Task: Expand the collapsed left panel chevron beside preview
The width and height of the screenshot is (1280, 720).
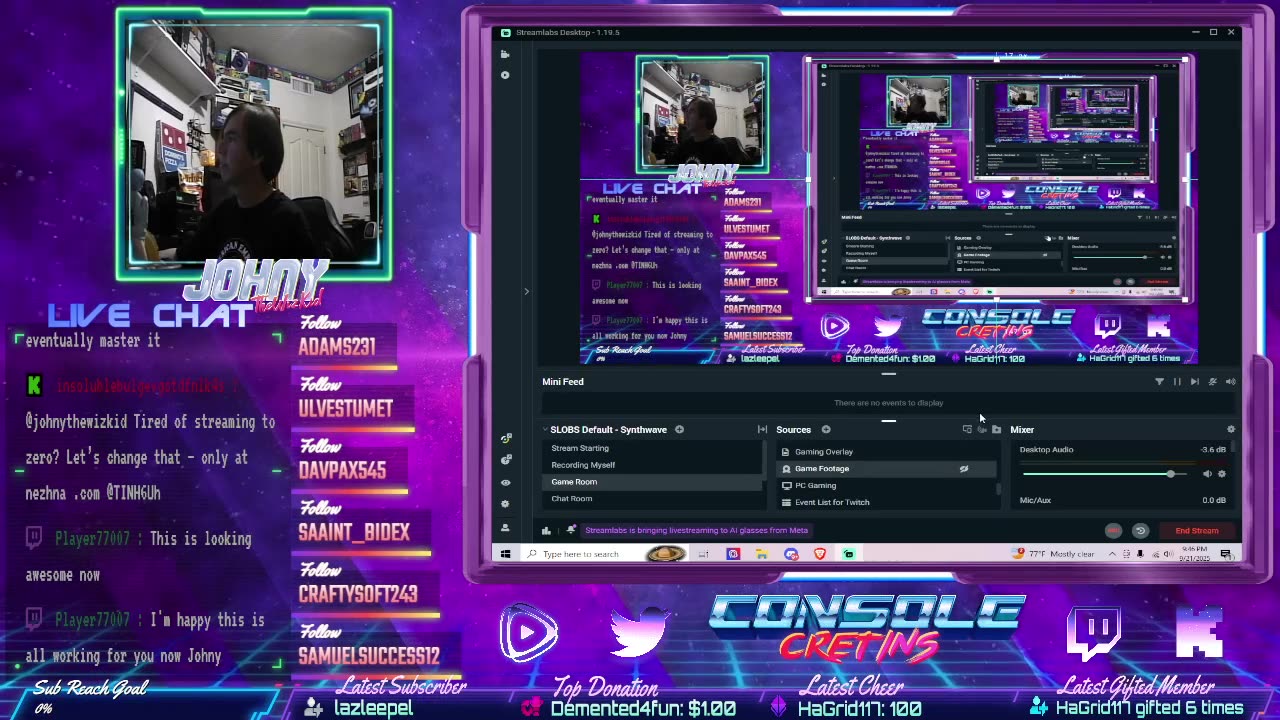Action: [x=527, y=292]
